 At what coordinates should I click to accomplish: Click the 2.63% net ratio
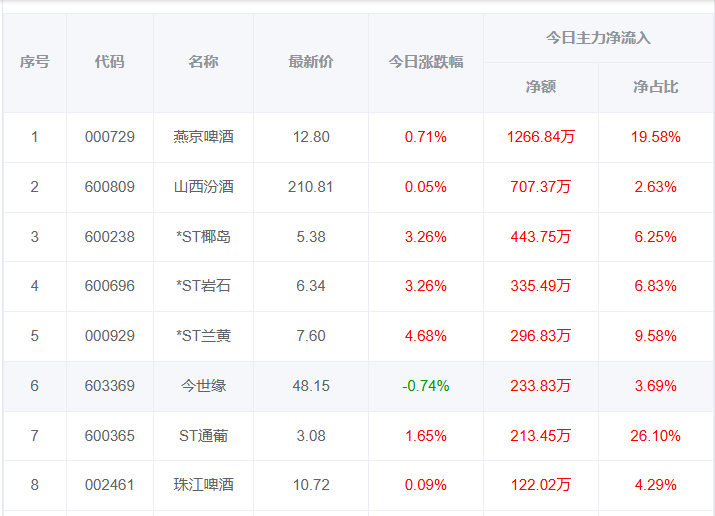click(x=656, y=187)
